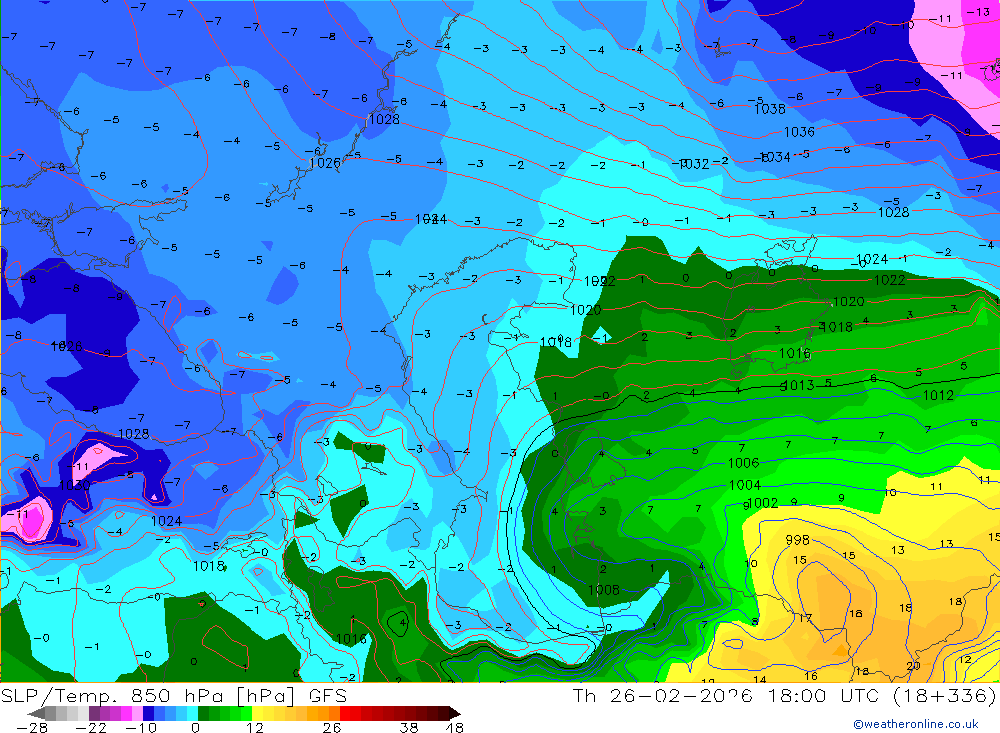Click the dark green swatch above label 0
The image size is (1000, 733).
click(203, 713)
